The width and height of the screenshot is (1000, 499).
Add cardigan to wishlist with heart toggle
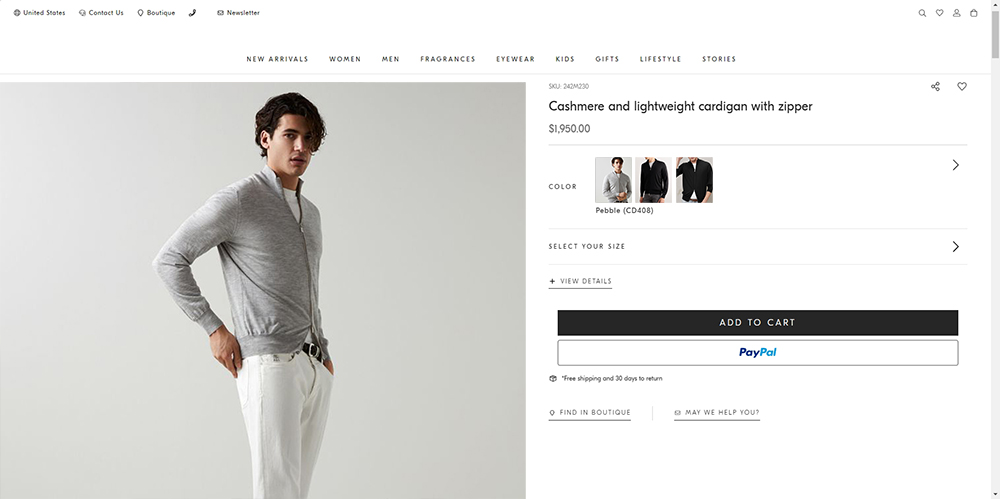[x=962, y=87]
